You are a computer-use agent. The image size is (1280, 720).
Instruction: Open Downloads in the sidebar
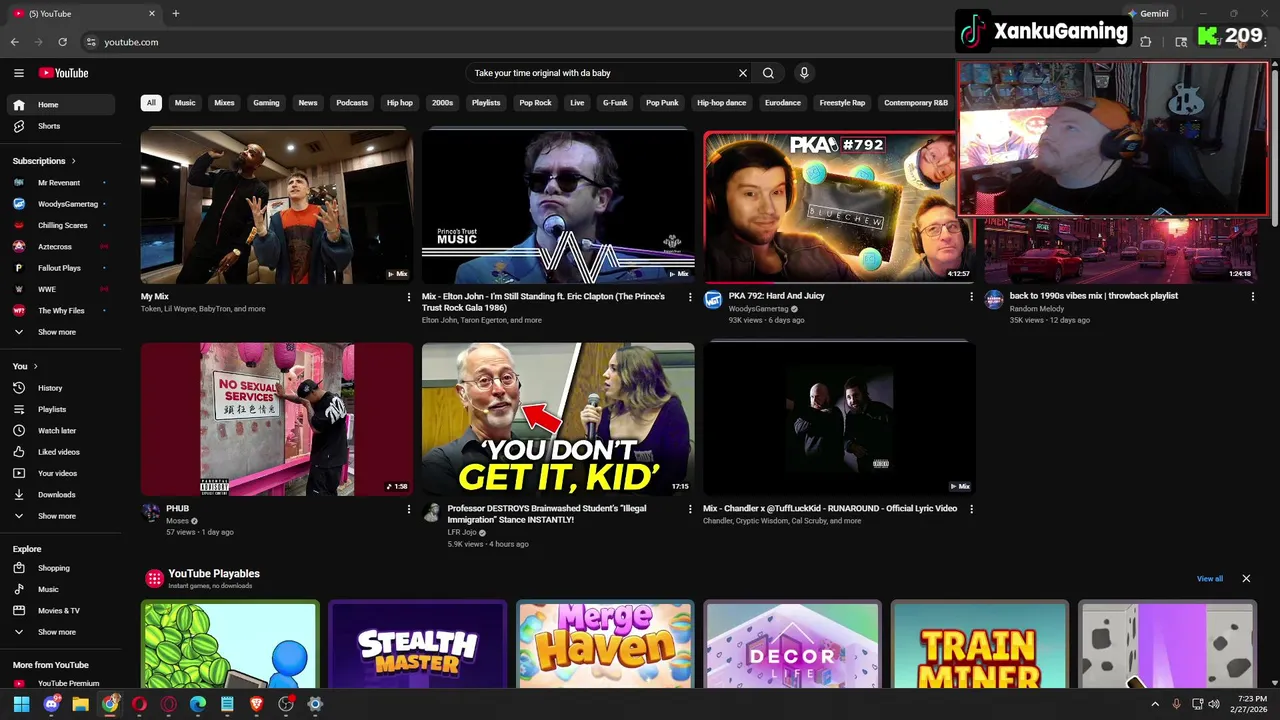(60, 494)
